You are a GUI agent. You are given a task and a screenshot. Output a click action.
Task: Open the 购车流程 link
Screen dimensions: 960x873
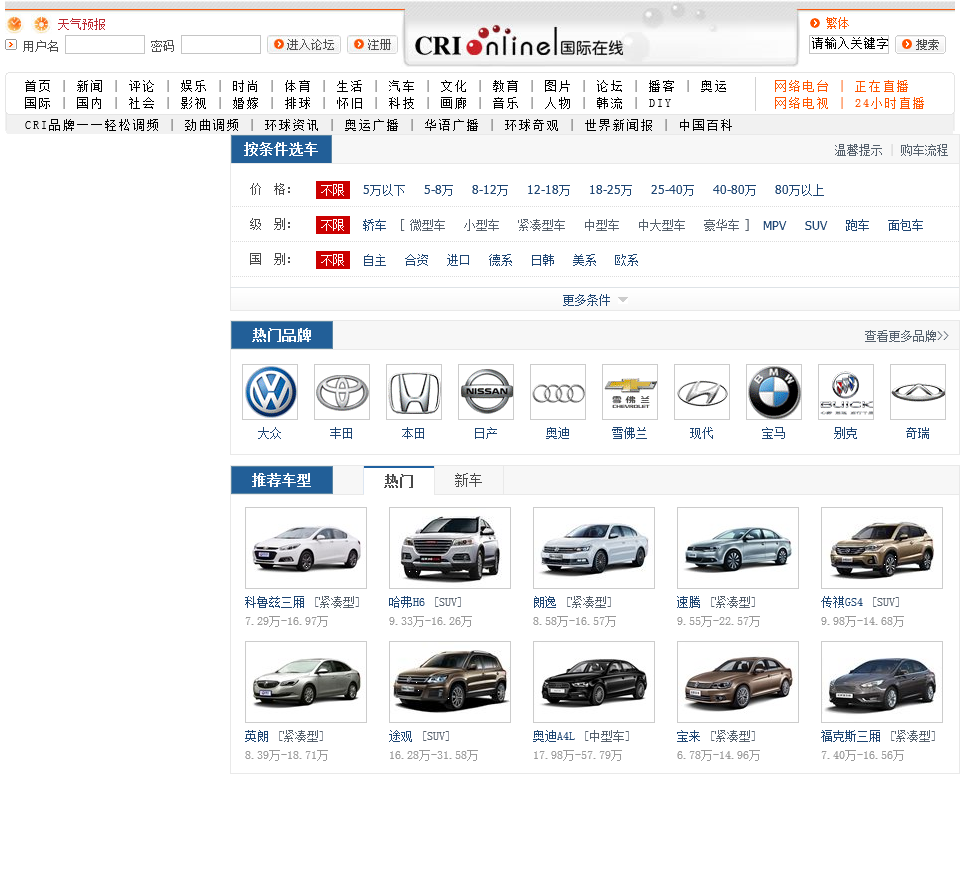924,150
